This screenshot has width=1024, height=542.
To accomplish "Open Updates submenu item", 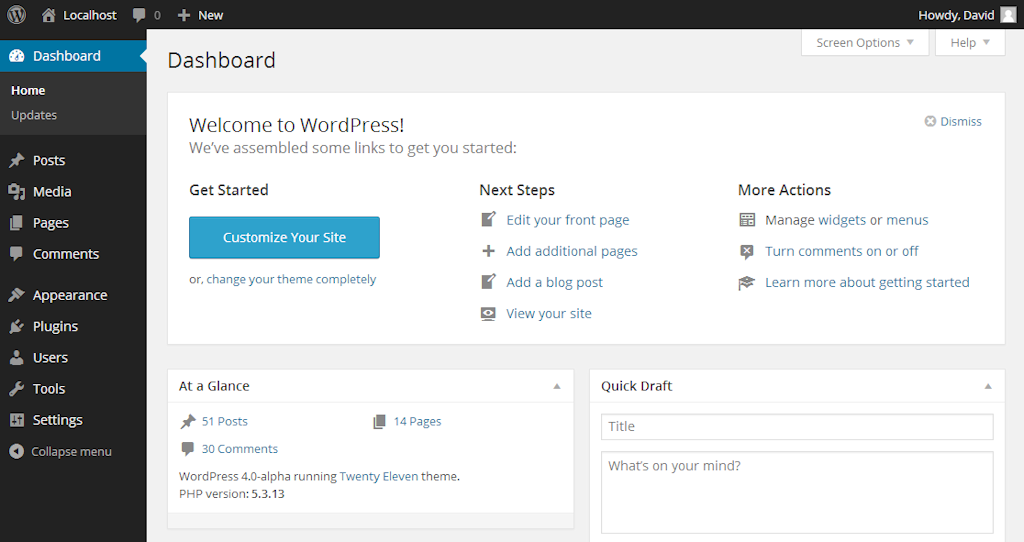I will pyautogui.click(x=34, y=115).
